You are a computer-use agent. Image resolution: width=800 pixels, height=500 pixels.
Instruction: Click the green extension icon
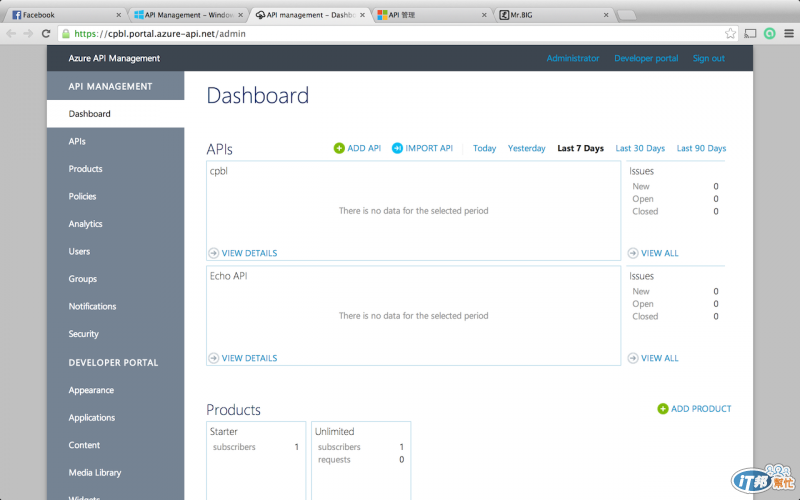[769, 34]
